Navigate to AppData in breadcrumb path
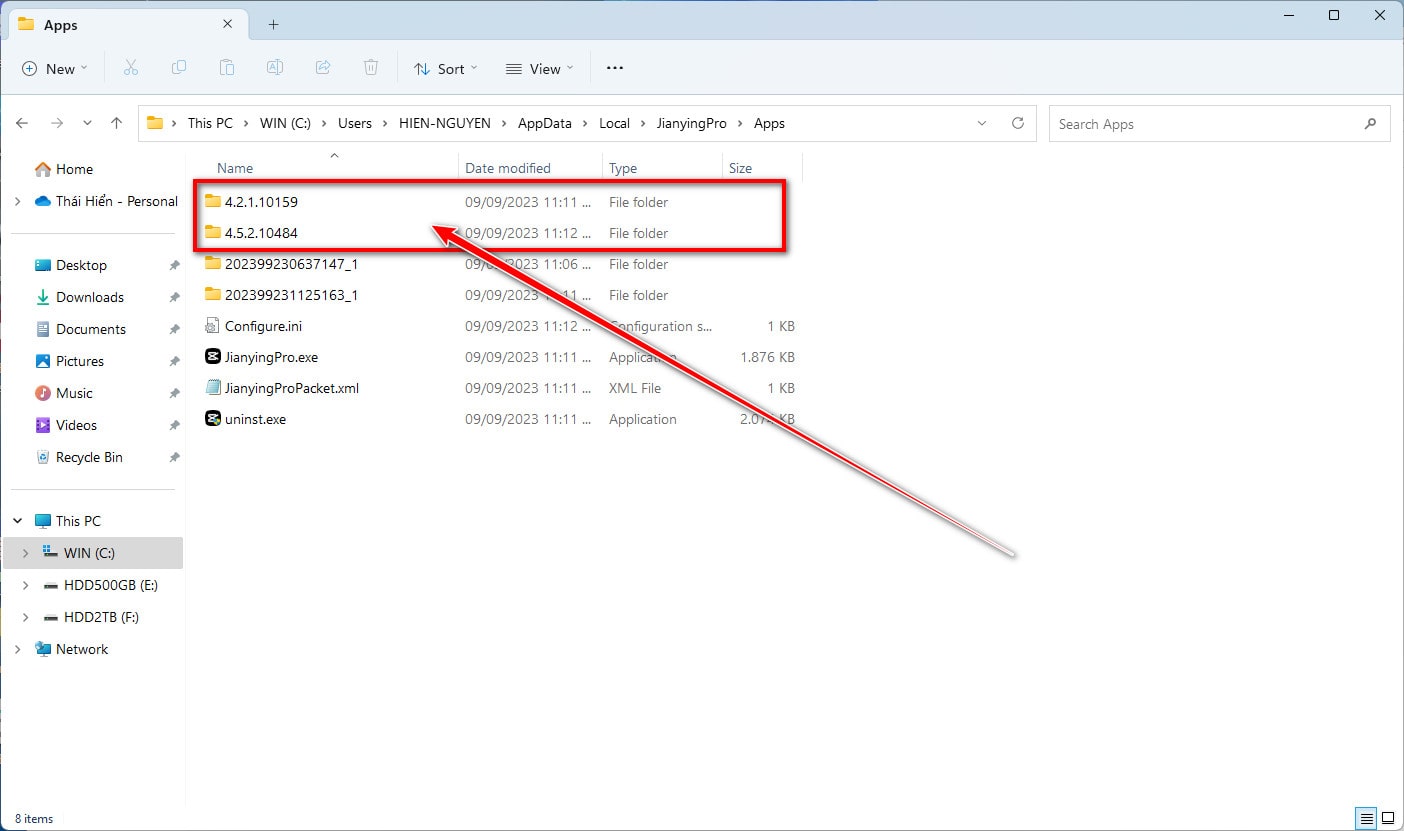The height and width of the screenshot is (831, 1404). tap(545, 123)
